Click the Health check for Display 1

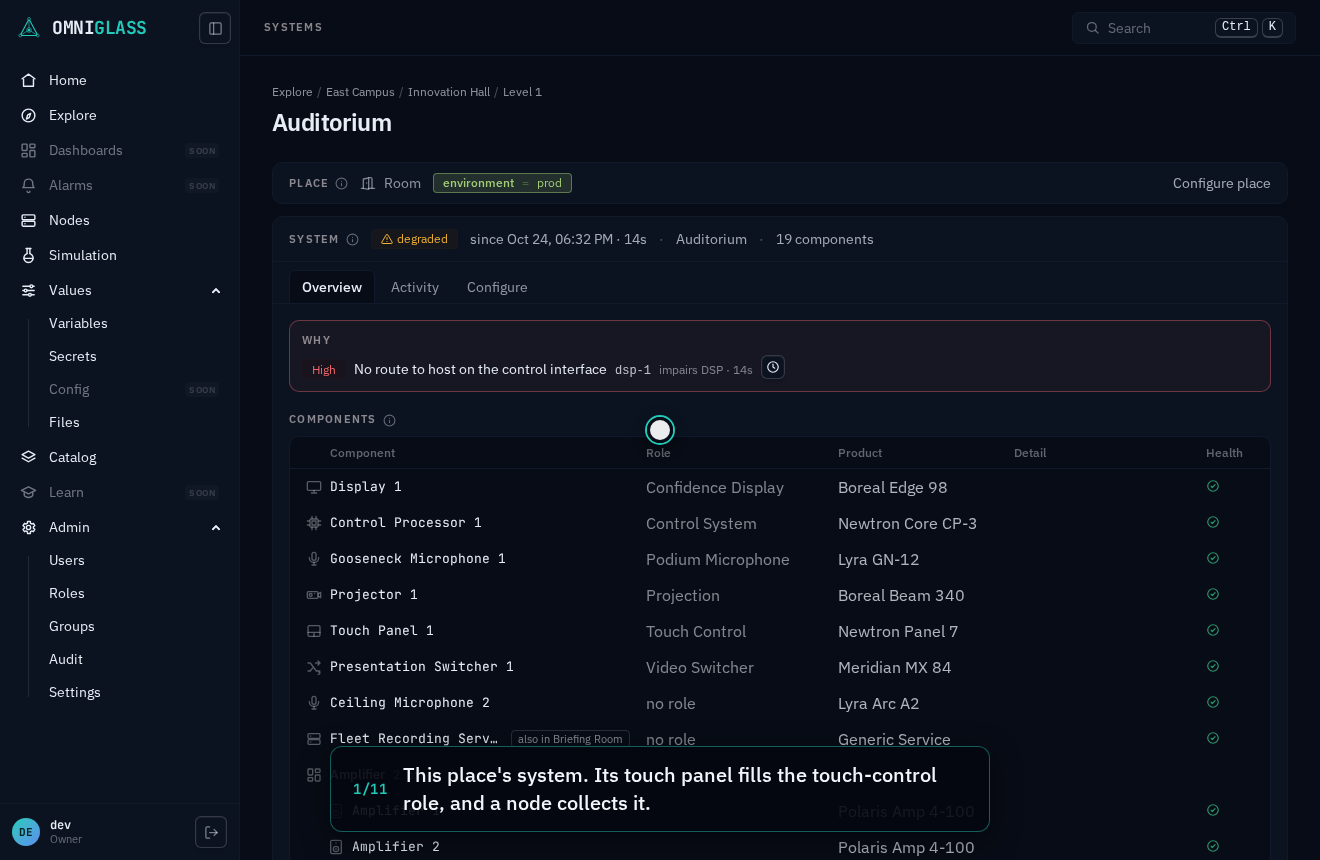1213,486
